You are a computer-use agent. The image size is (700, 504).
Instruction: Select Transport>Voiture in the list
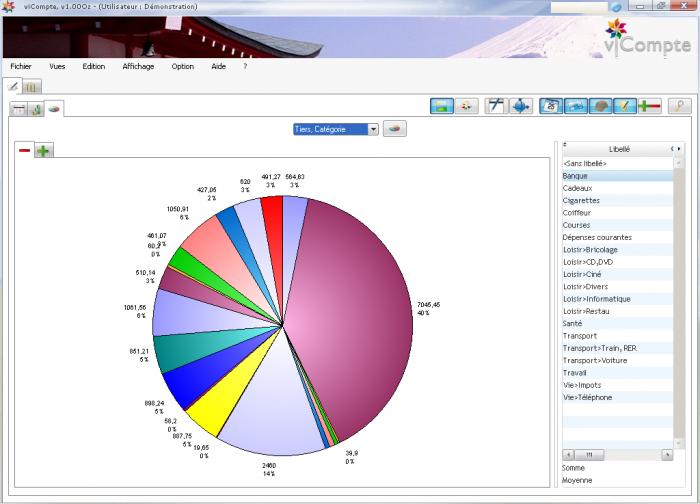(594, 360)
